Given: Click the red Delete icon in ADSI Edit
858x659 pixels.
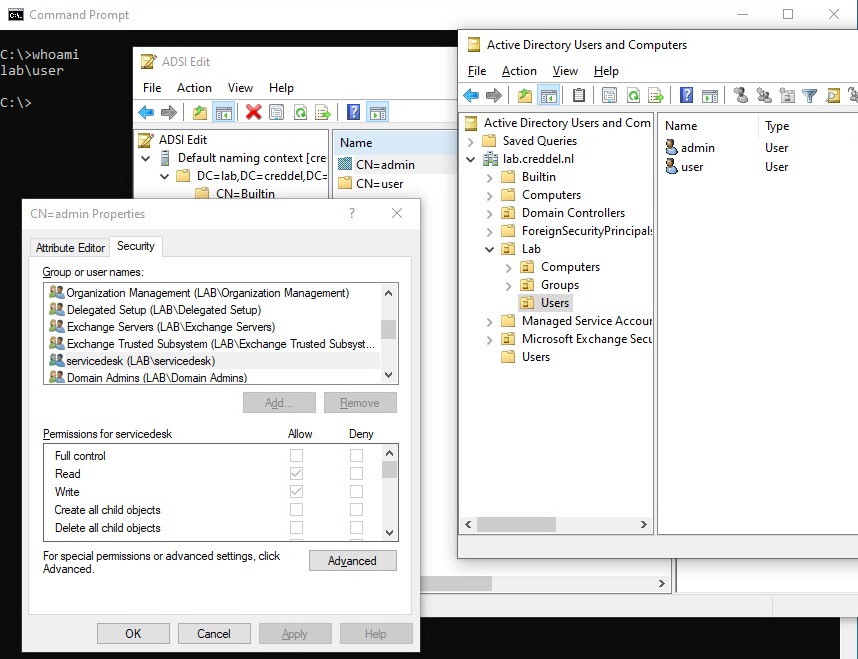Looking at the screenshot, I should tap(254, 112).
